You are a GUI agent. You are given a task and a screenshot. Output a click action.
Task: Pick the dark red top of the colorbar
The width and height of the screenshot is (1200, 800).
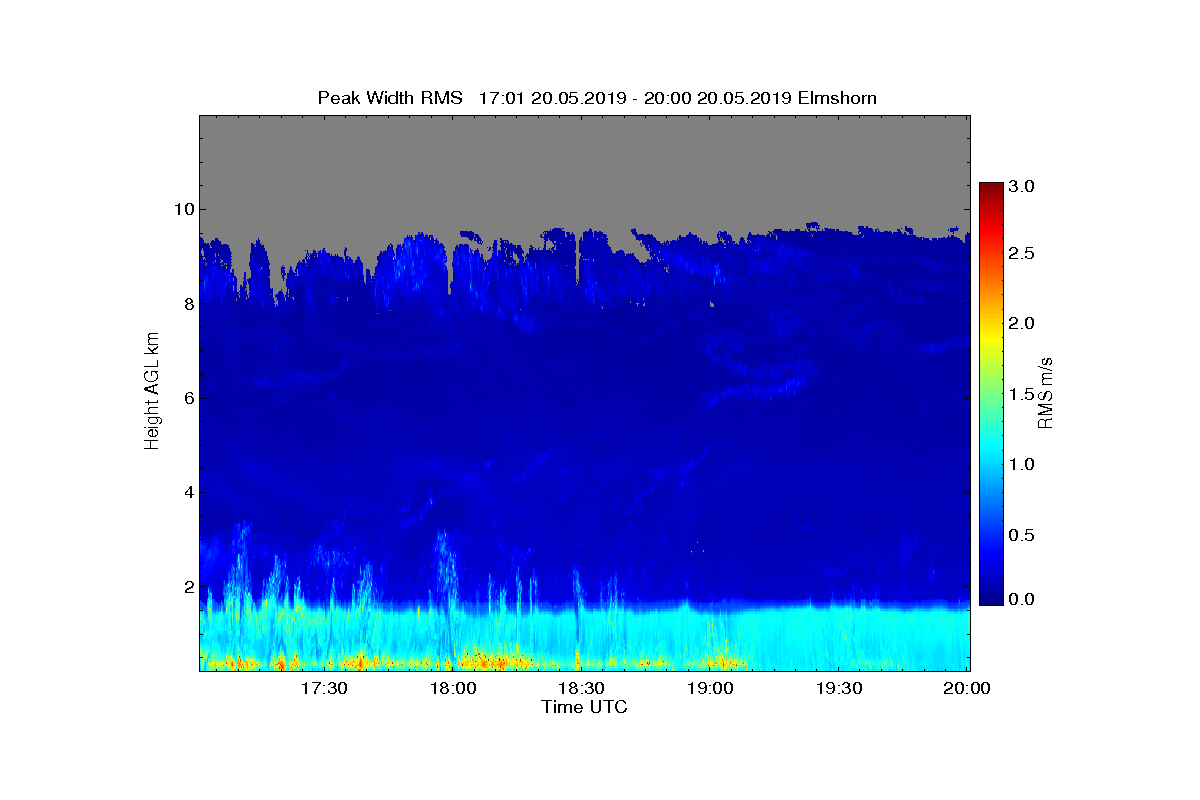coord(991,190)
